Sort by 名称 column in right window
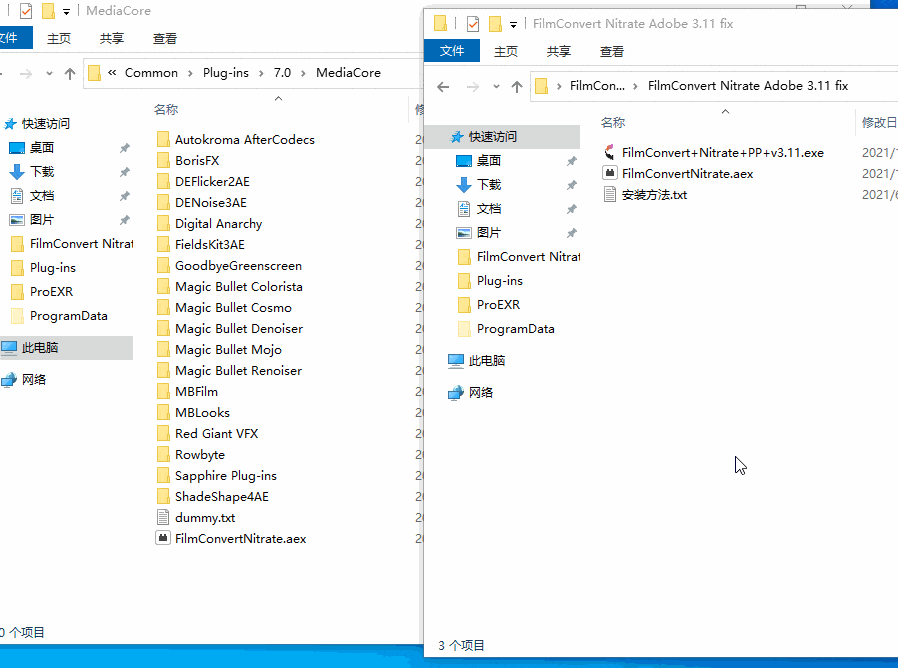This screenshot has height=668, width=898. coord(613,123)
